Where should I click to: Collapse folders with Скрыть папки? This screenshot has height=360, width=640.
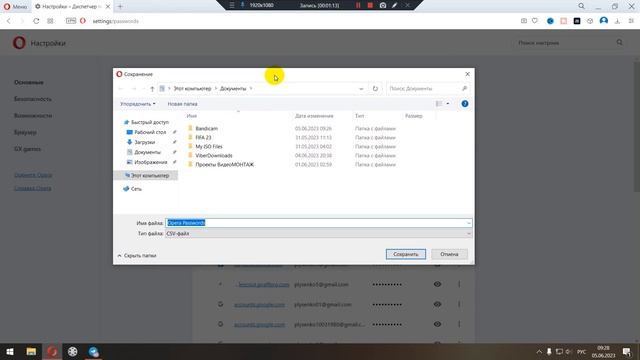click(x=137, y=256)
